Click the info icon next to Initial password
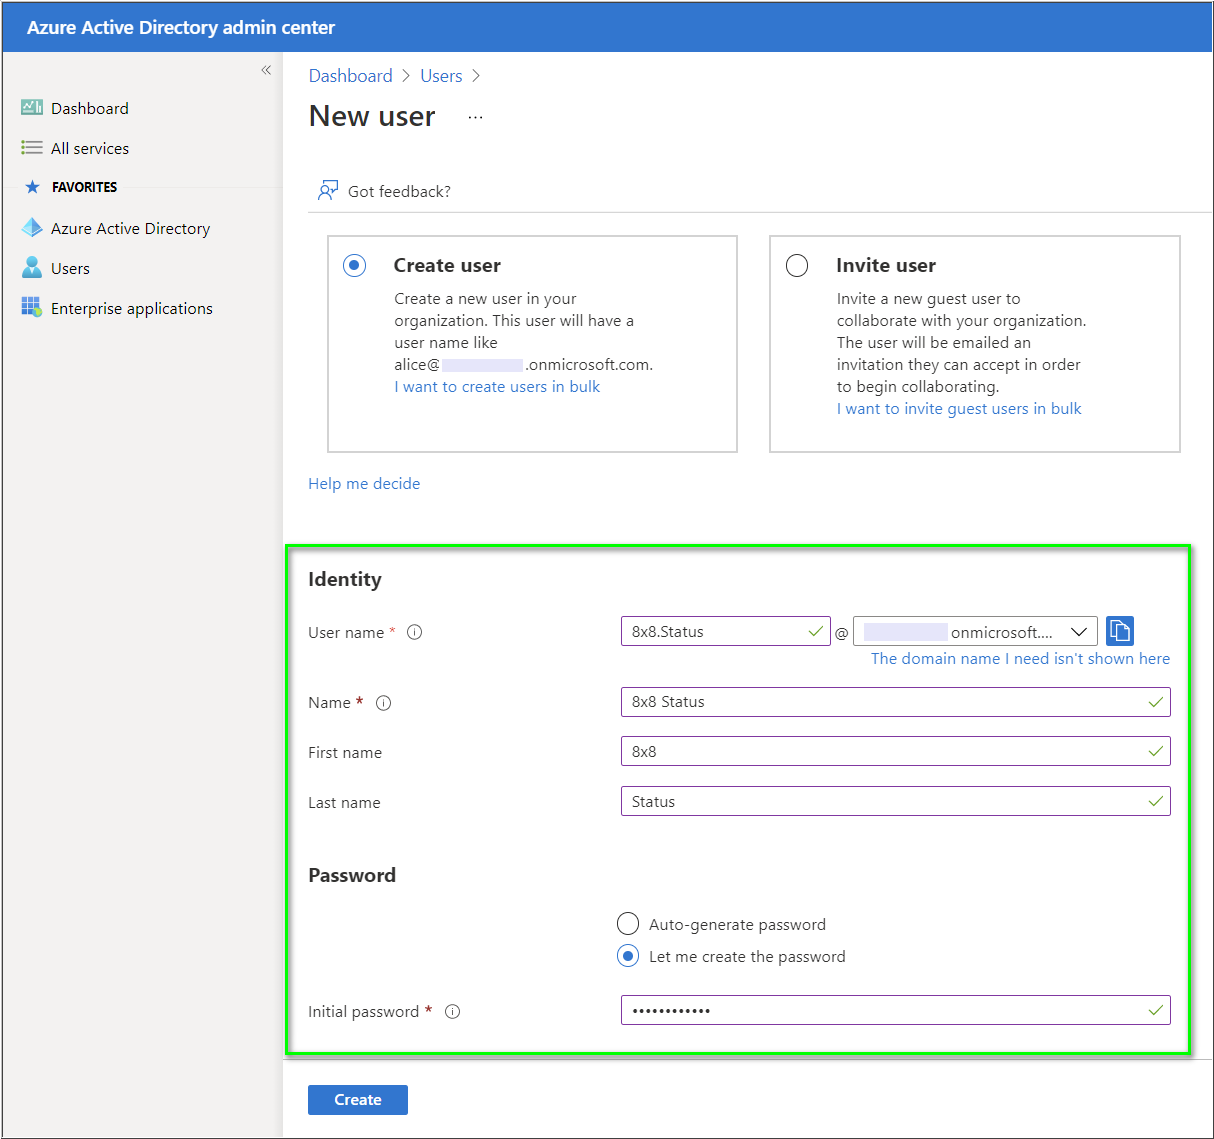This screenshot has width=1214, height=1139. 452,1011
